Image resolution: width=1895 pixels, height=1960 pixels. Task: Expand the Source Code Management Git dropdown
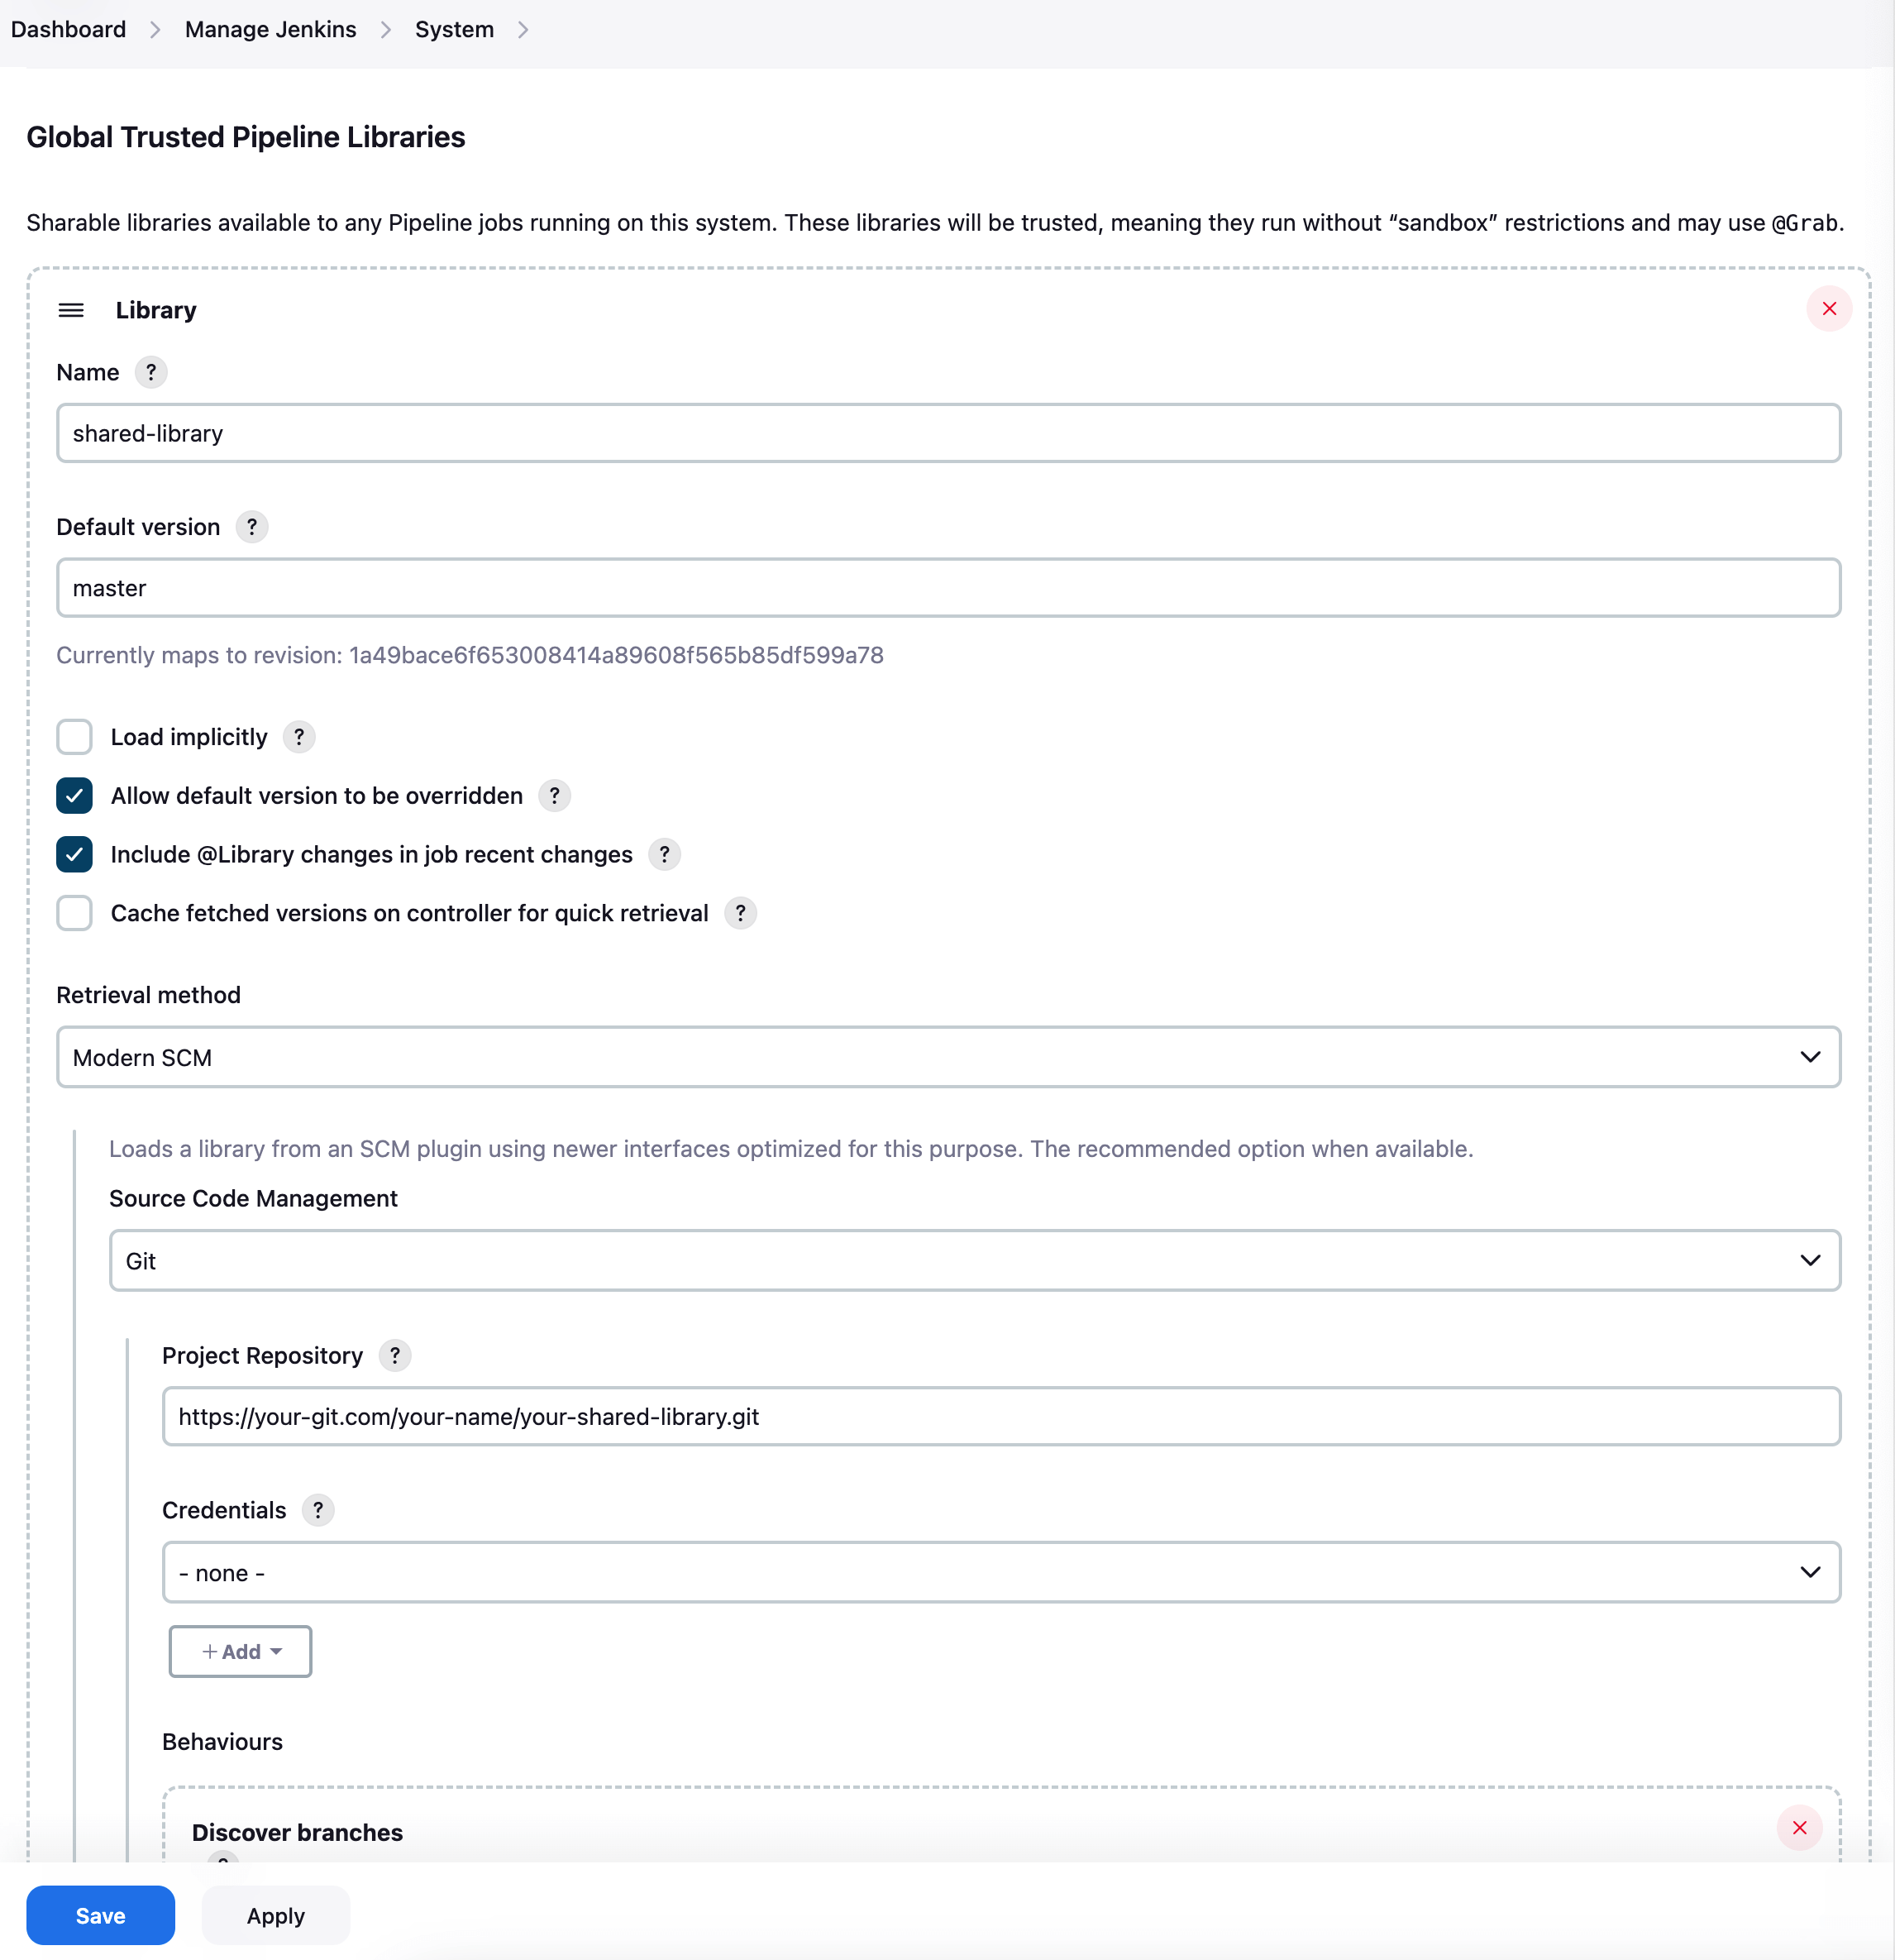974,1261
